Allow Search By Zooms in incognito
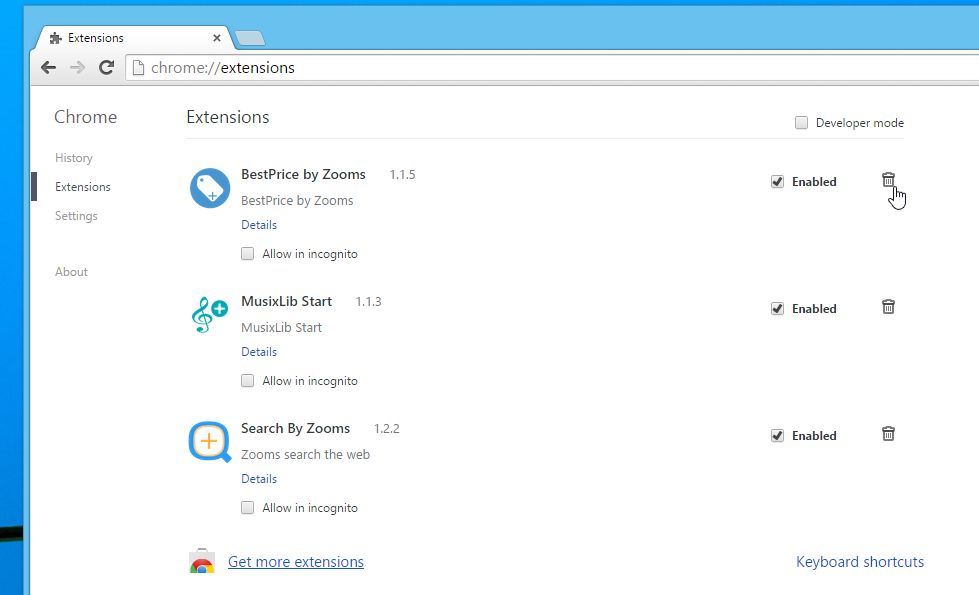 click(247, 508)
